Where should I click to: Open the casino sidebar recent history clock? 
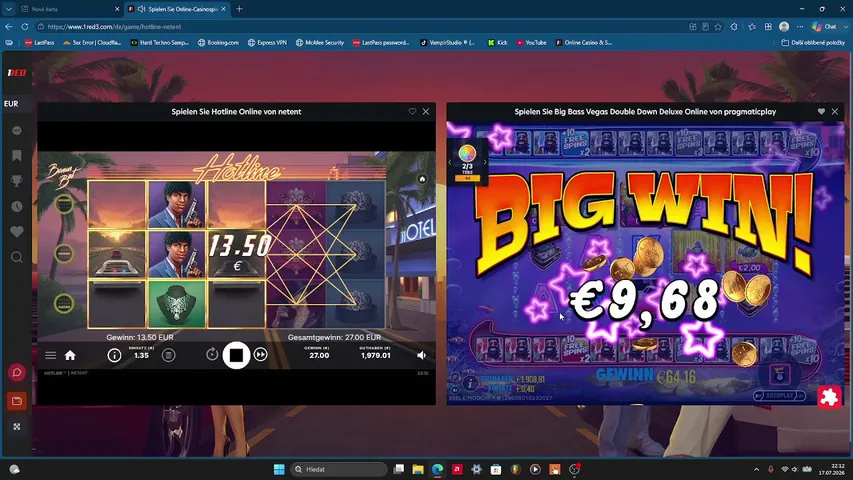tap(17, 206)
